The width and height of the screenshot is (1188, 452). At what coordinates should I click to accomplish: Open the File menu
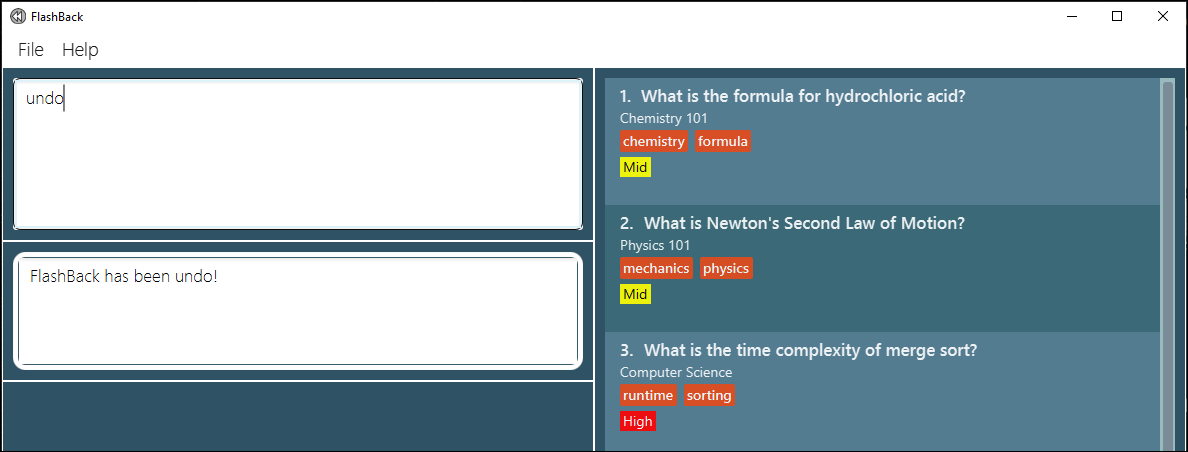(31, 50)
